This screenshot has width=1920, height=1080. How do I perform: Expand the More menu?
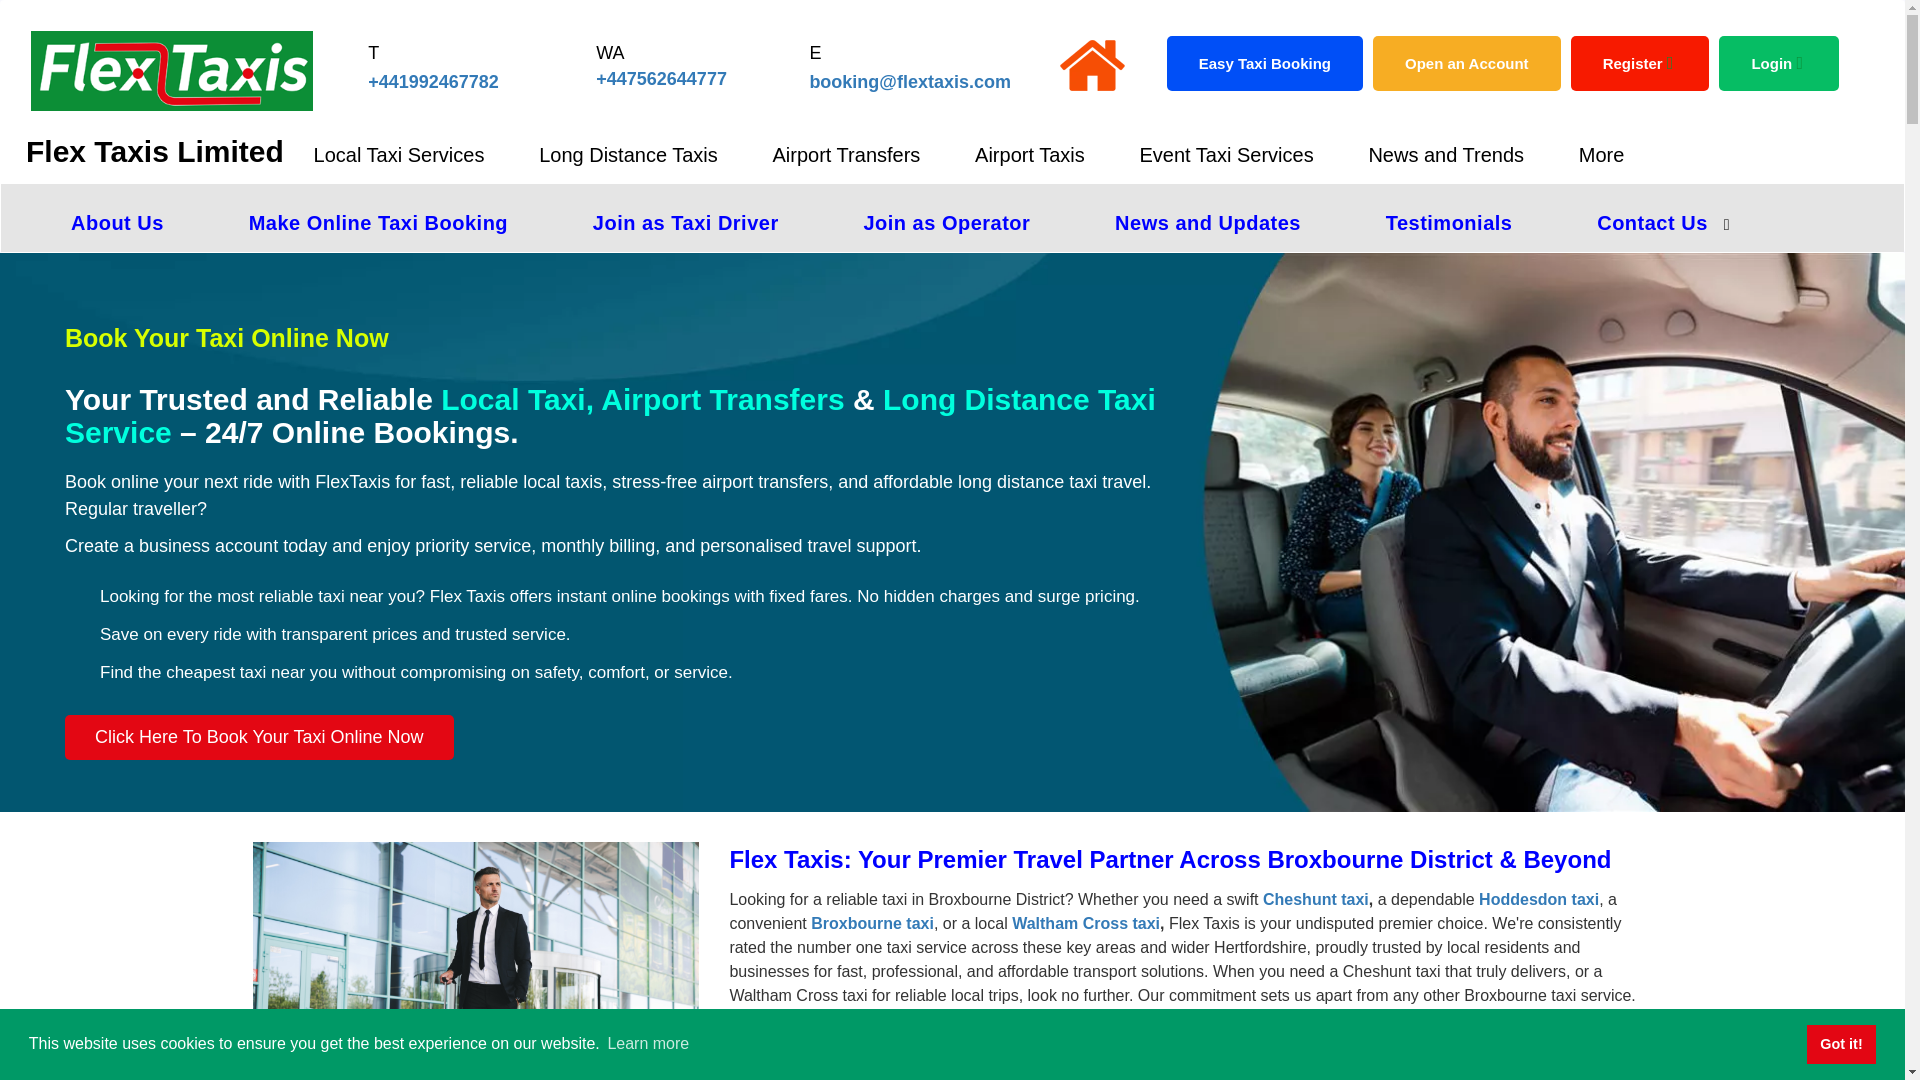click(x=1600, y=155)
